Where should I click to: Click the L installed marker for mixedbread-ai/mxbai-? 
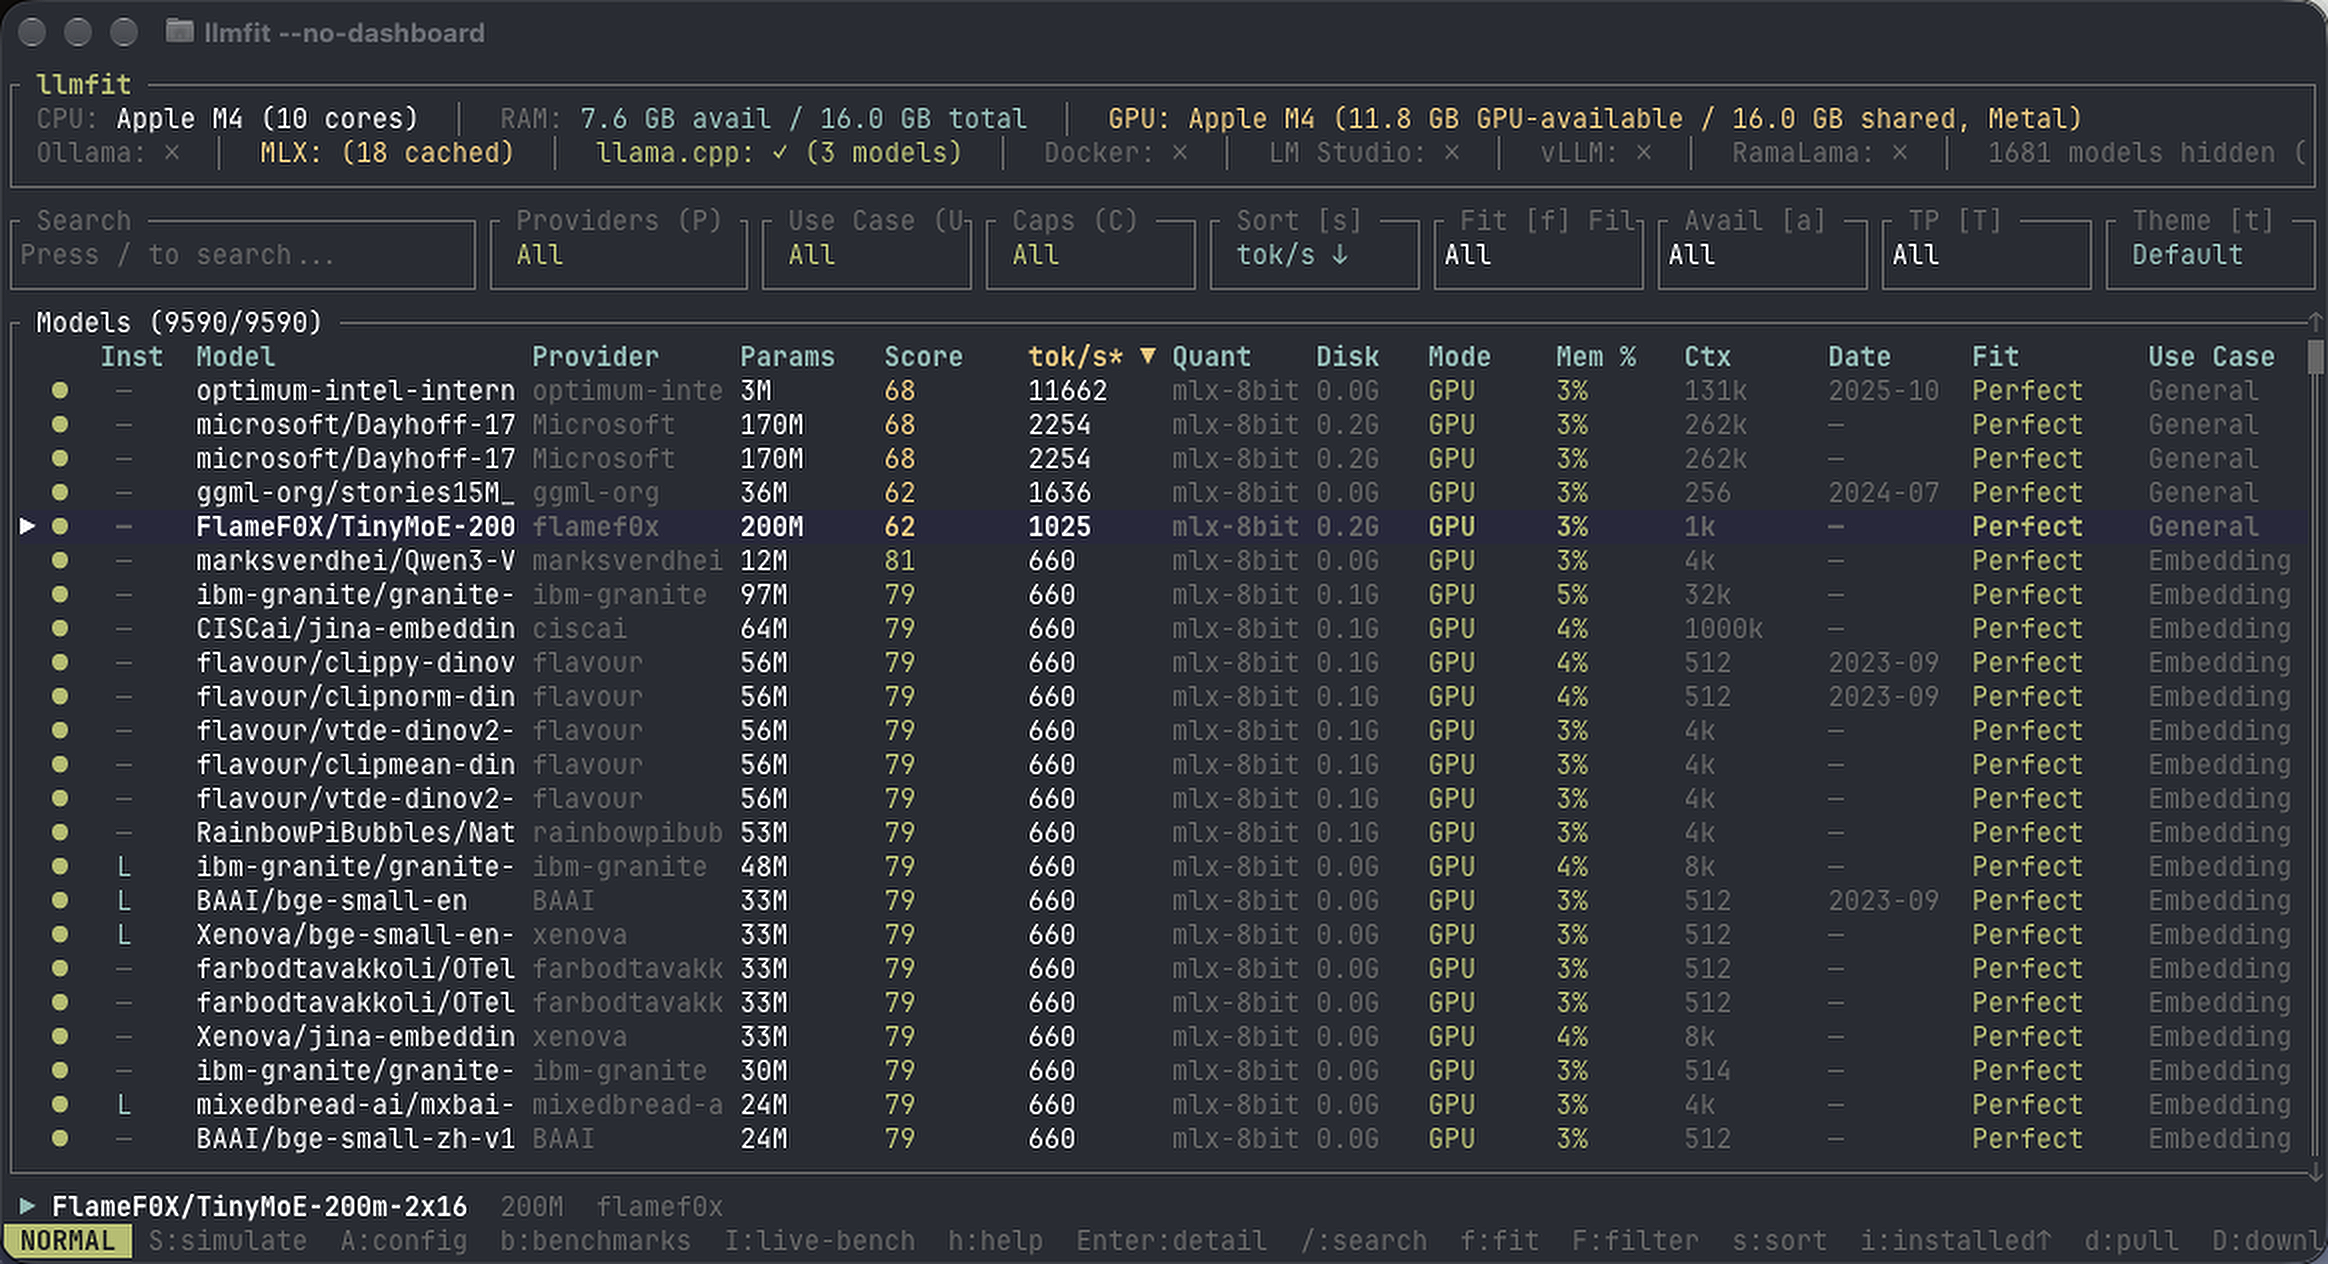[x=124, y=1105]
